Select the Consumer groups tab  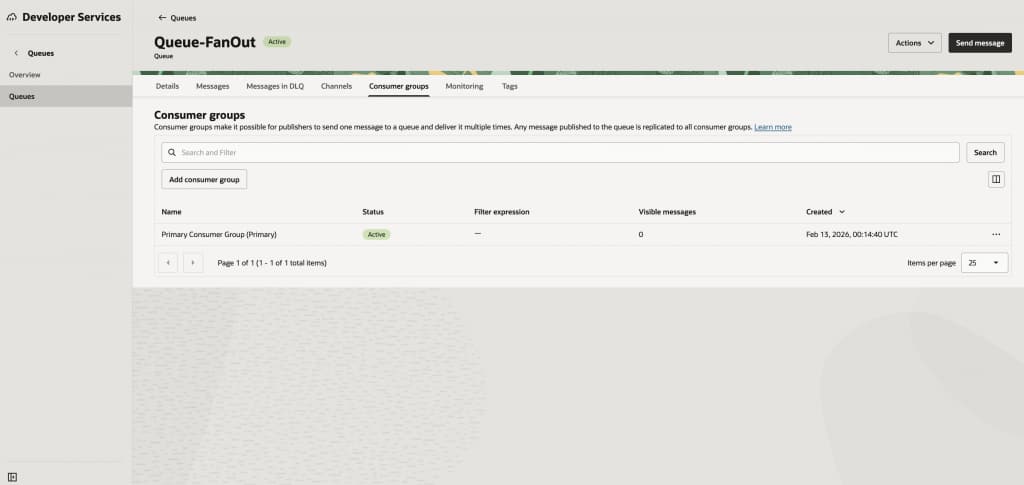[398, 86]
